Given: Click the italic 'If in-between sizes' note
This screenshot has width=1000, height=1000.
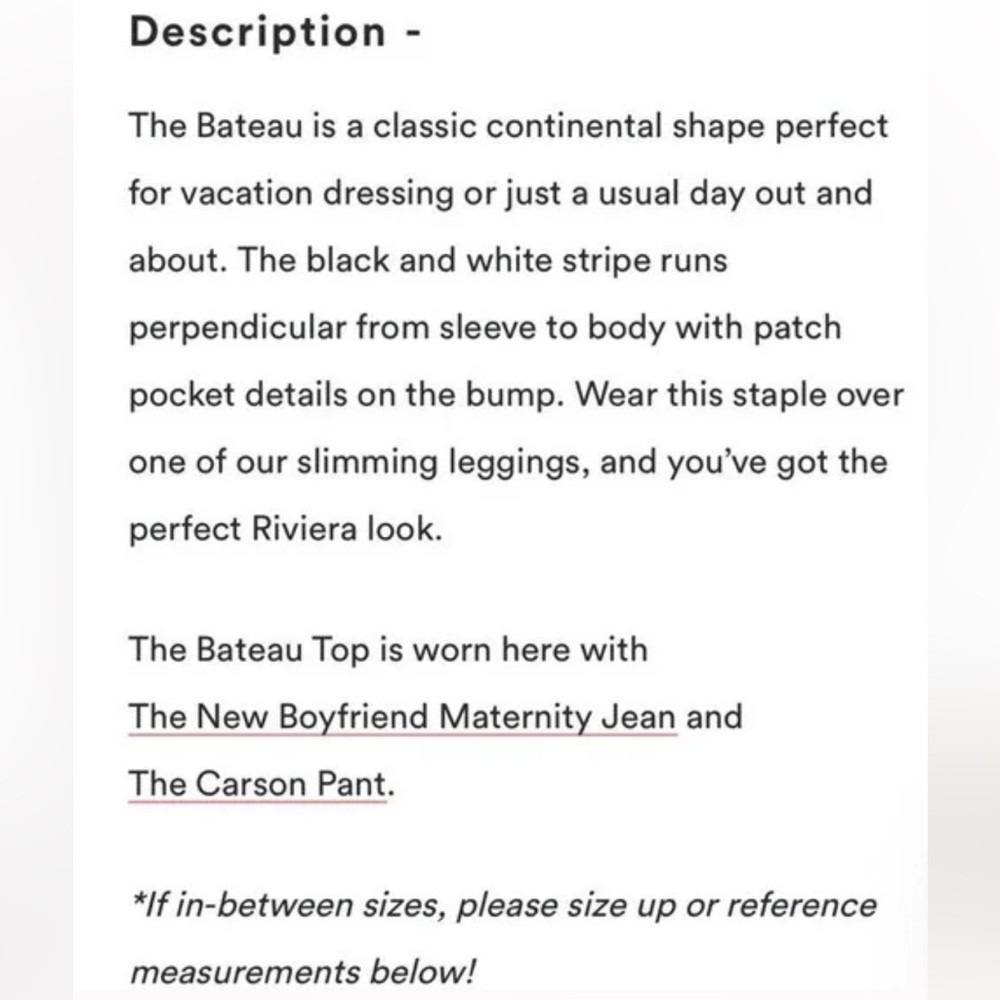Looking at the screenshot, I should click(504, 905).
